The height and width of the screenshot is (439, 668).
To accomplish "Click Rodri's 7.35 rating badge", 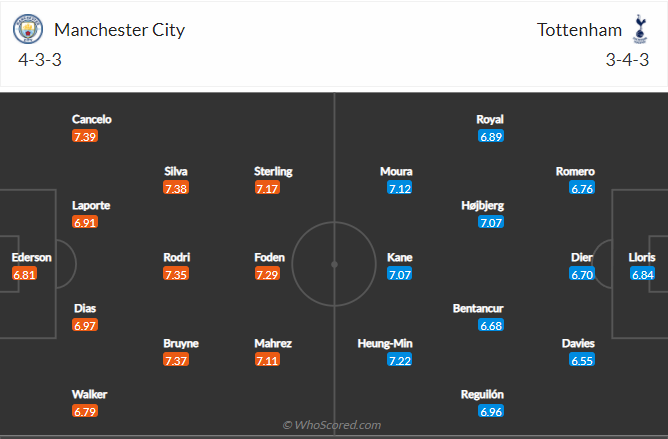I will [177, 274].
